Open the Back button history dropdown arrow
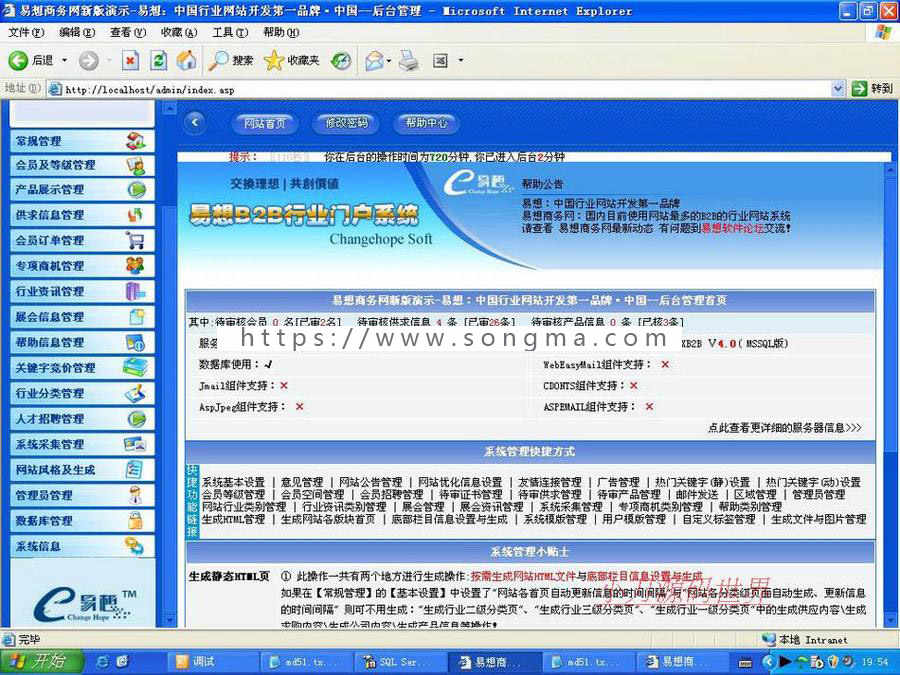 [x=64, y=60]
